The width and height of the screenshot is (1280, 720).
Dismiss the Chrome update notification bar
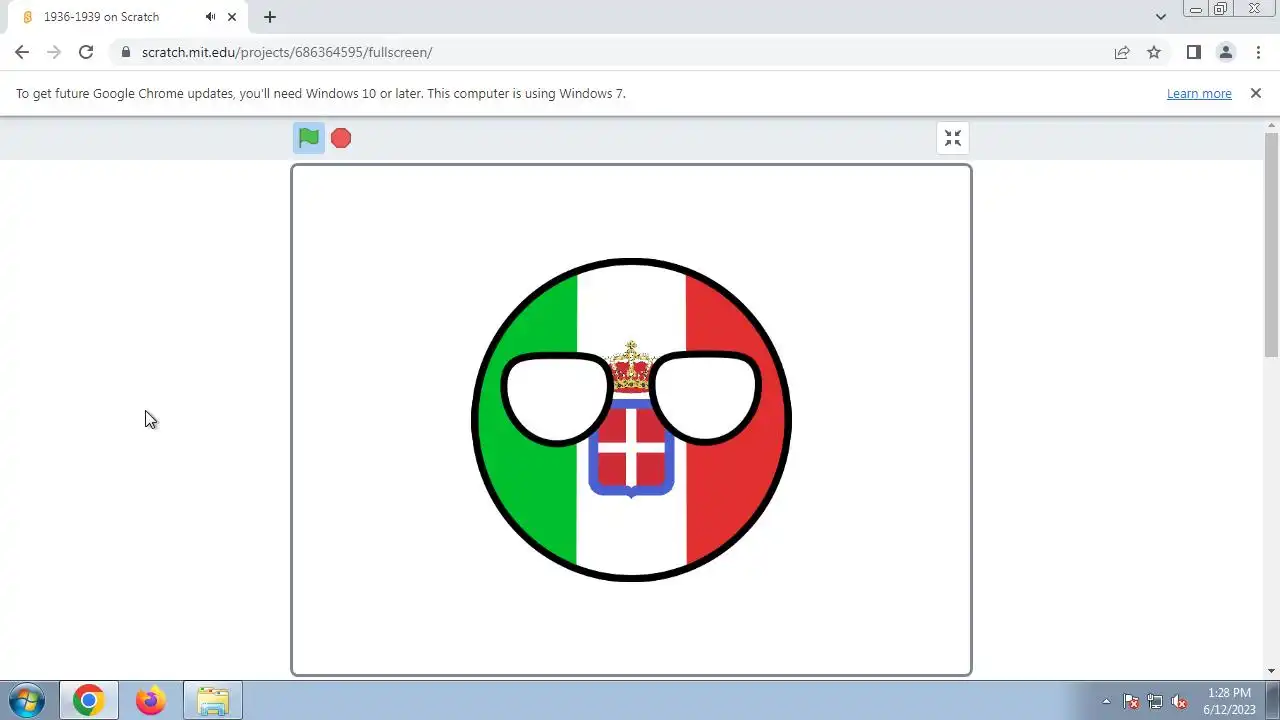(x=1256, y=93)
